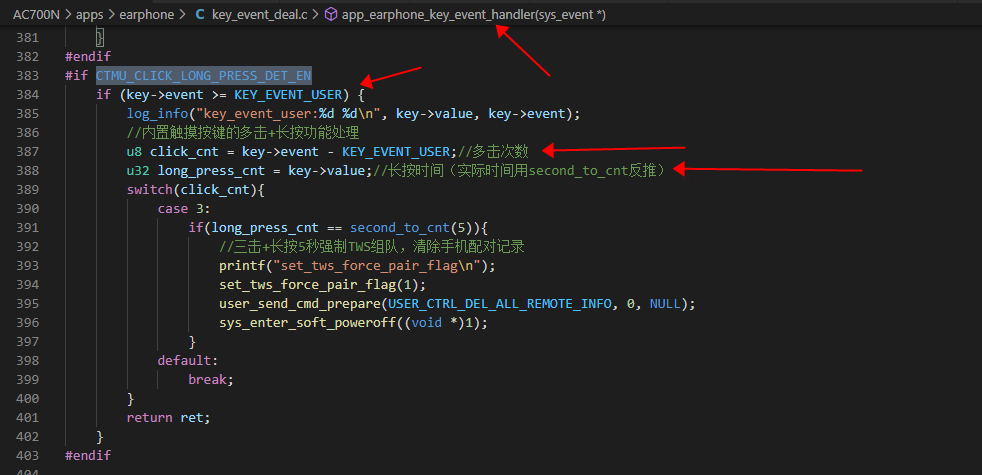Open AC700N breadcrumb folder
This screenshot has width=982, height=475.
36,14
